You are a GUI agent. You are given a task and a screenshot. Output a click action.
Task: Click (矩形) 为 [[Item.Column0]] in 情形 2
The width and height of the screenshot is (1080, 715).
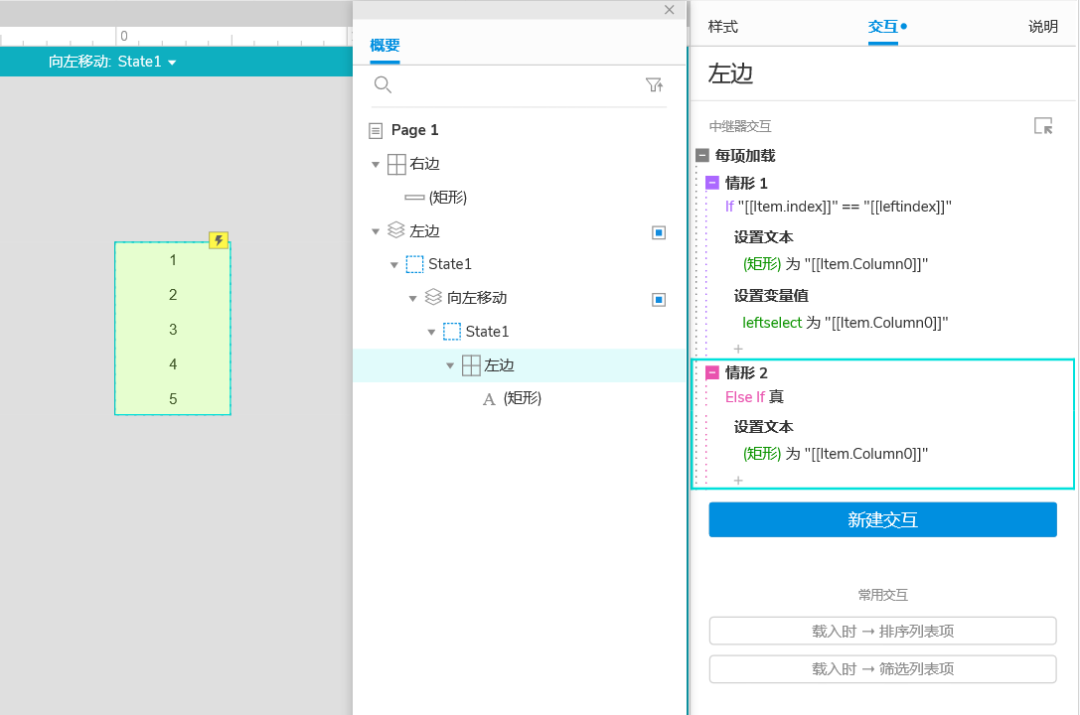835,453
